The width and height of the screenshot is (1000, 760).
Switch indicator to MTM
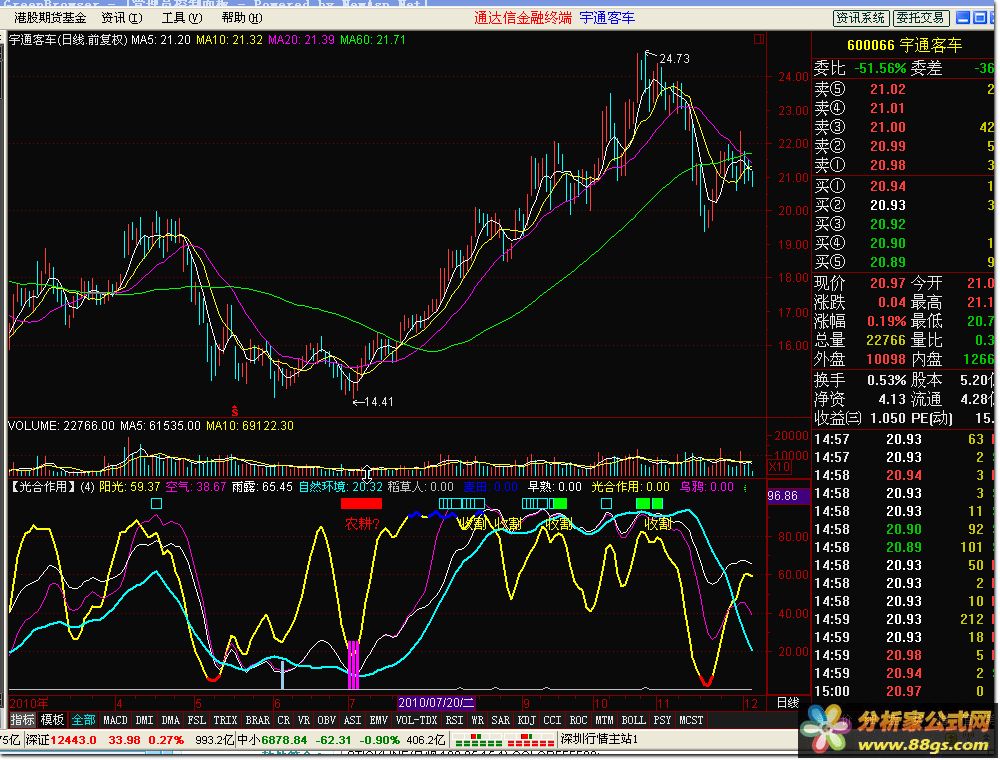[x=605, y=720]
